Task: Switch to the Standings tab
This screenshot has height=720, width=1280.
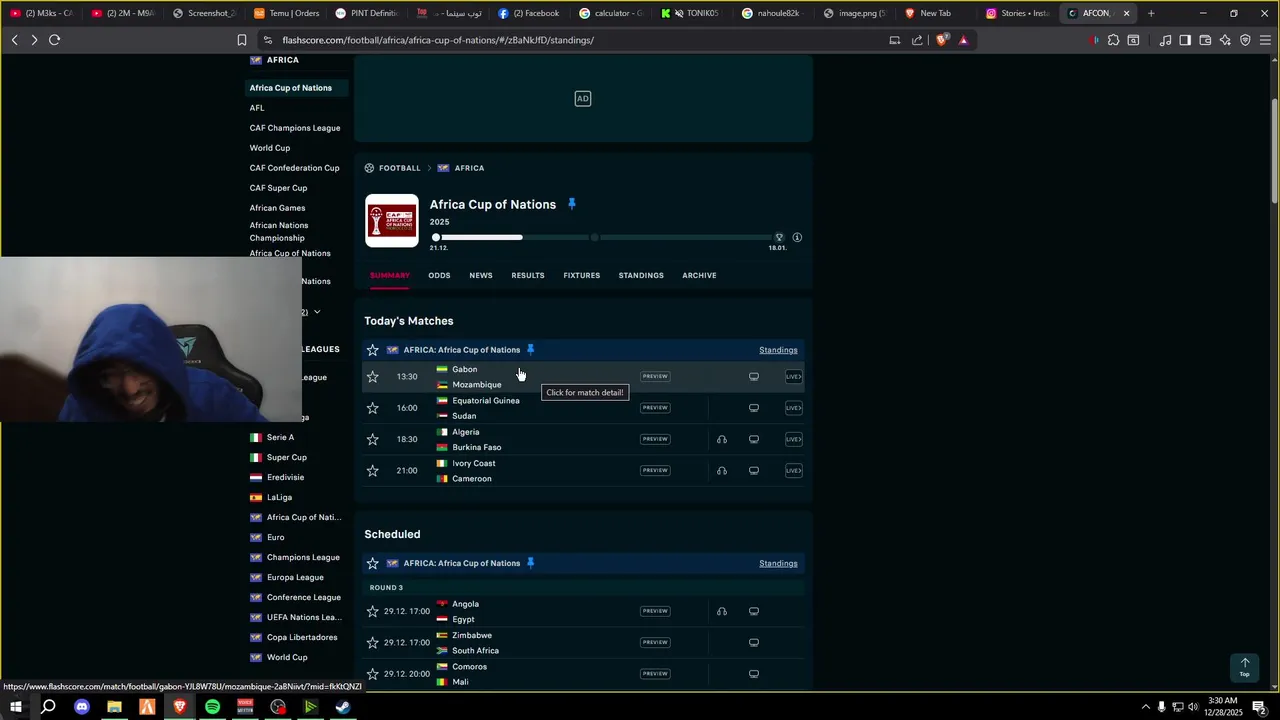Action: click(641, 275)
